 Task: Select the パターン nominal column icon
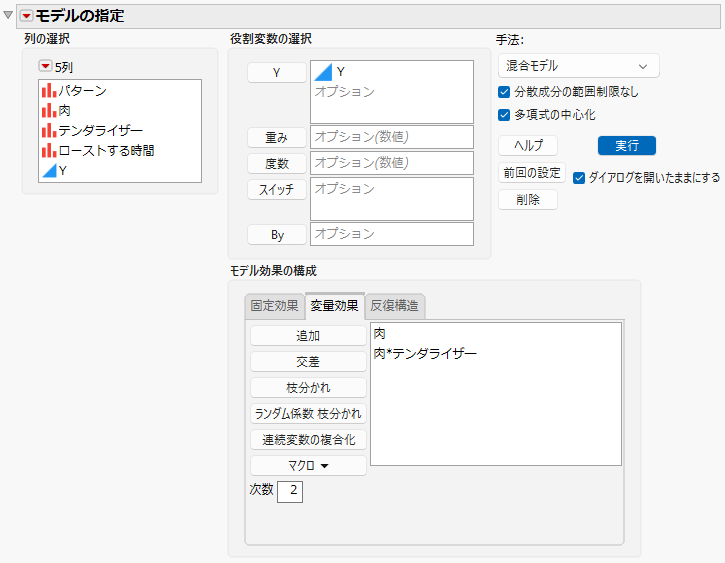pos(49,91)
